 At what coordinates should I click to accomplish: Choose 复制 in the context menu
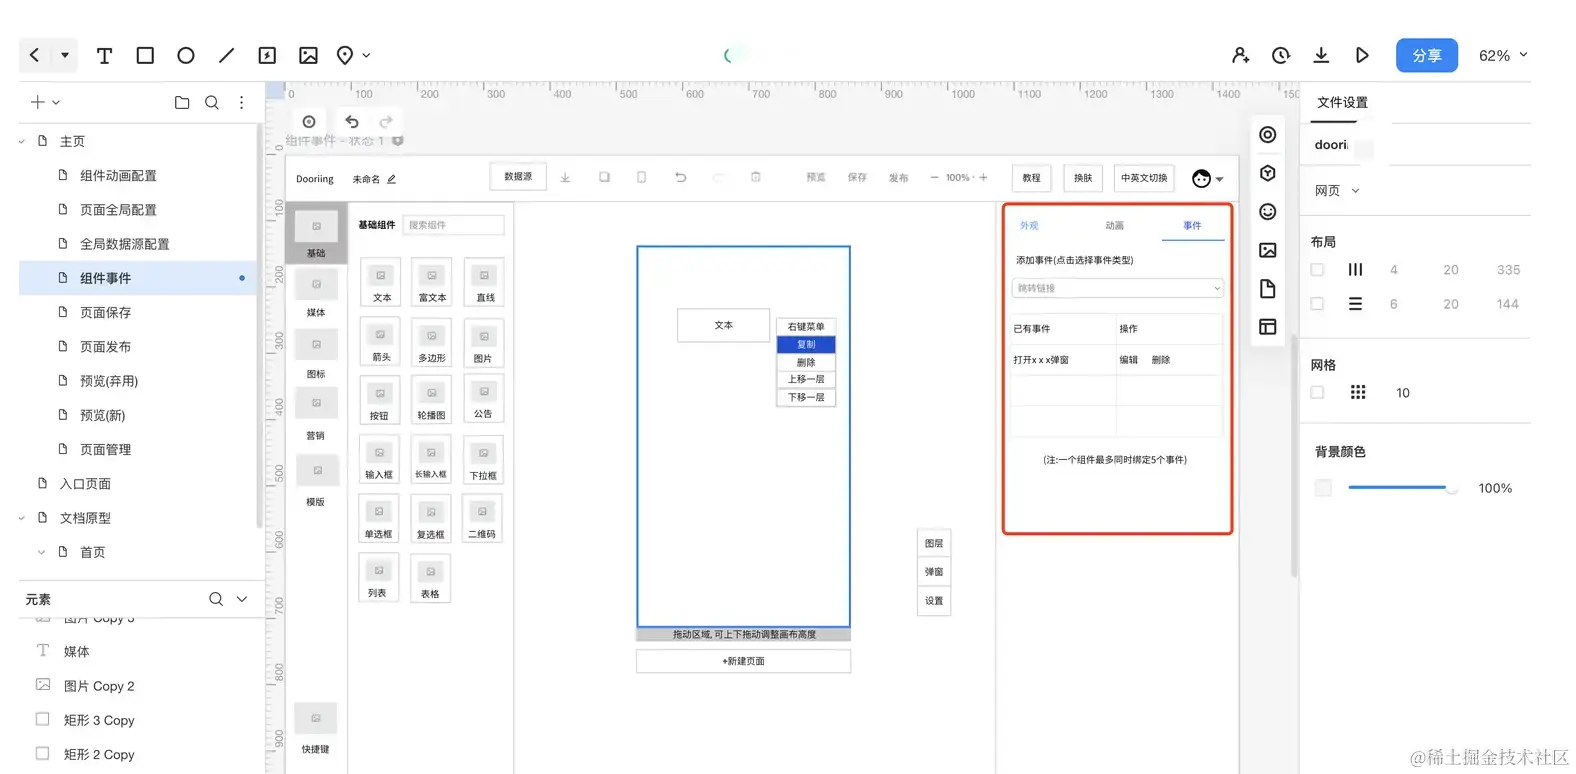806,344
